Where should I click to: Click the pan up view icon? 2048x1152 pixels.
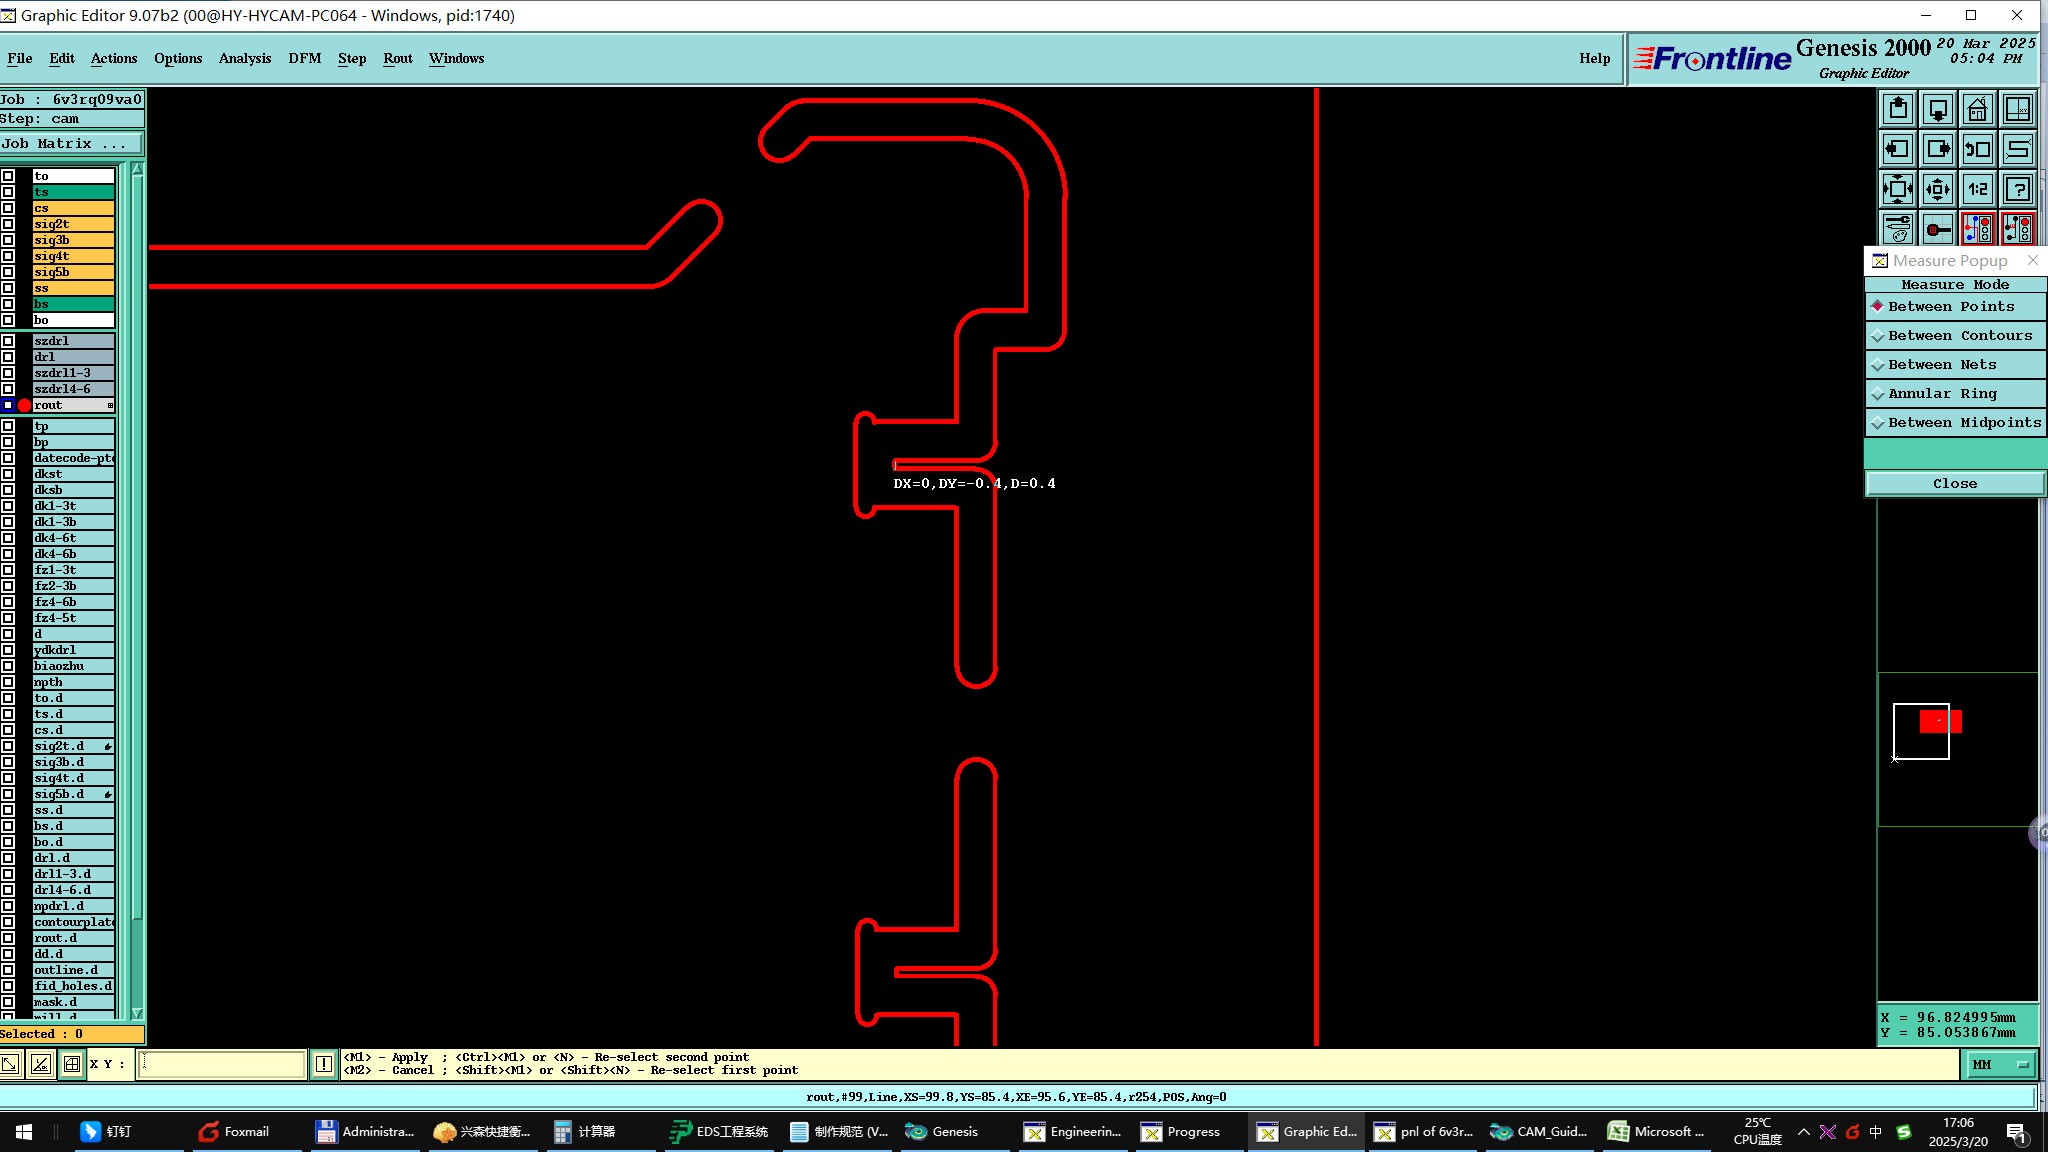click(x=1897, y=109)
